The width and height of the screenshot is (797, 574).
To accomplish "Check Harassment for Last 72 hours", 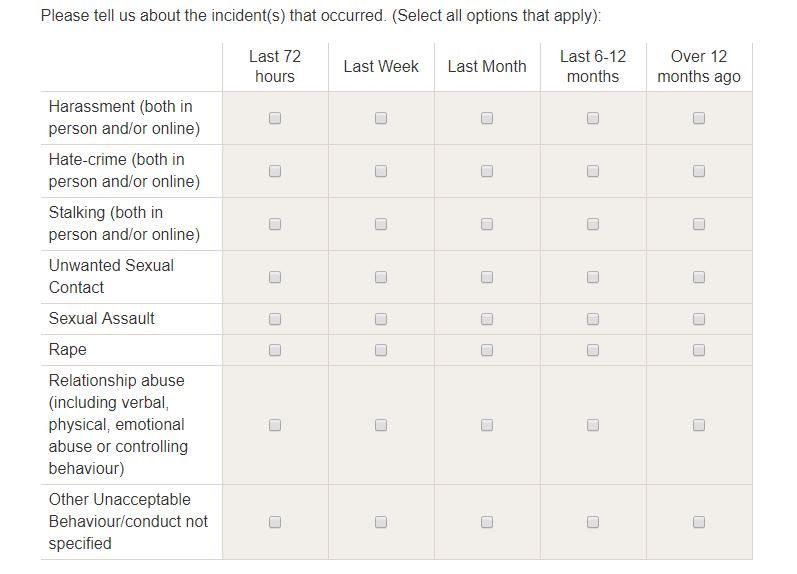I will pyautogui.click(x=274, y=118).
